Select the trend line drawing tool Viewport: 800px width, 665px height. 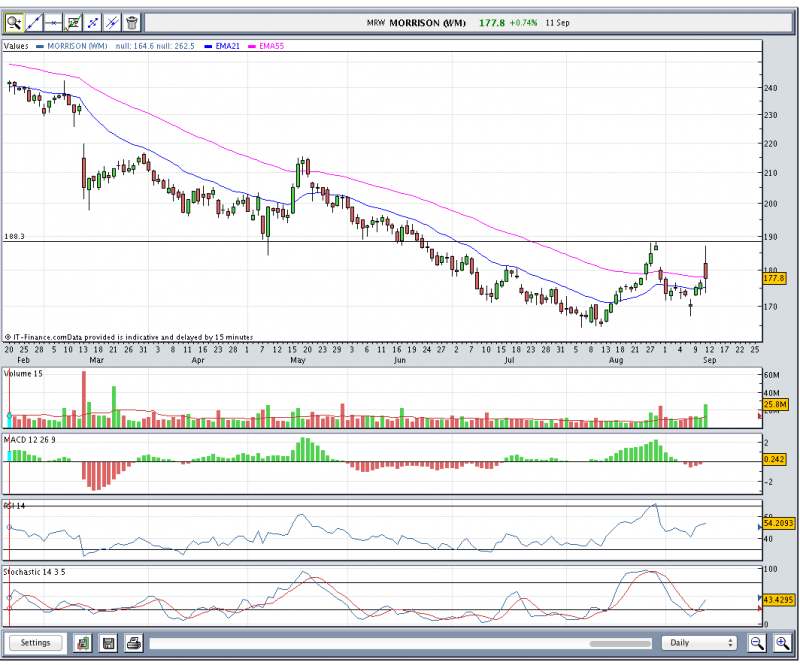click(34, 21)
